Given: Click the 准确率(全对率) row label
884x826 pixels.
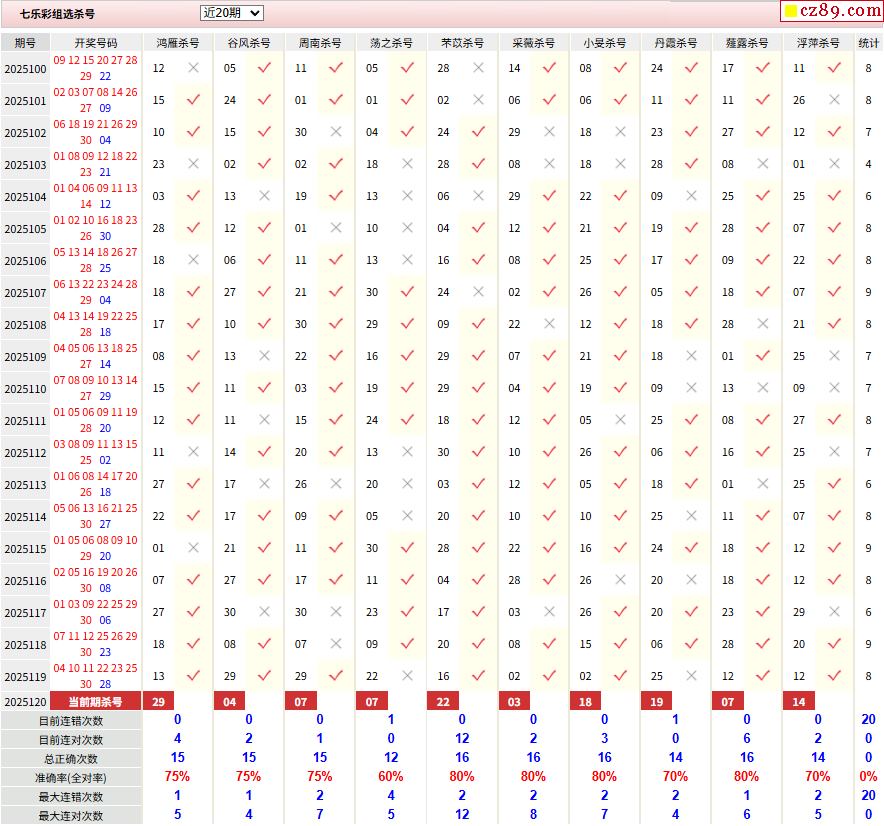Looking at the screenshot, I should pyautogui.click(x=71, y=777).
